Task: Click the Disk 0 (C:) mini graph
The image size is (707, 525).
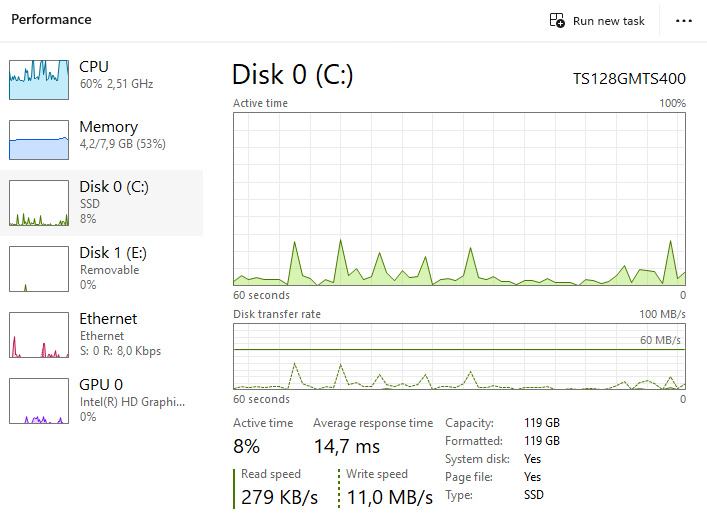Action: [x=39, y=205]
